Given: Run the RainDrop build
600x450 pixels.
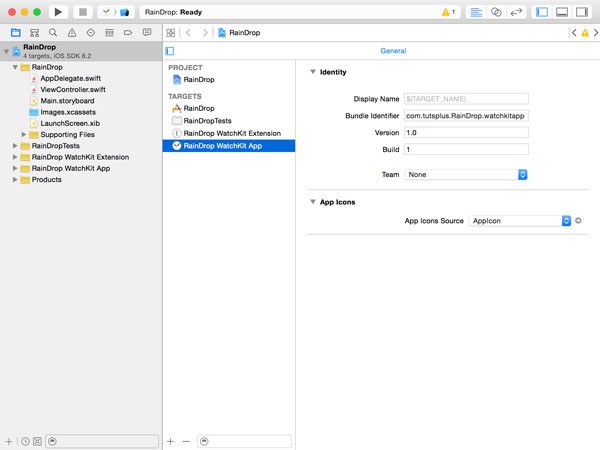Looking at the screenshot, I should 58,12.
